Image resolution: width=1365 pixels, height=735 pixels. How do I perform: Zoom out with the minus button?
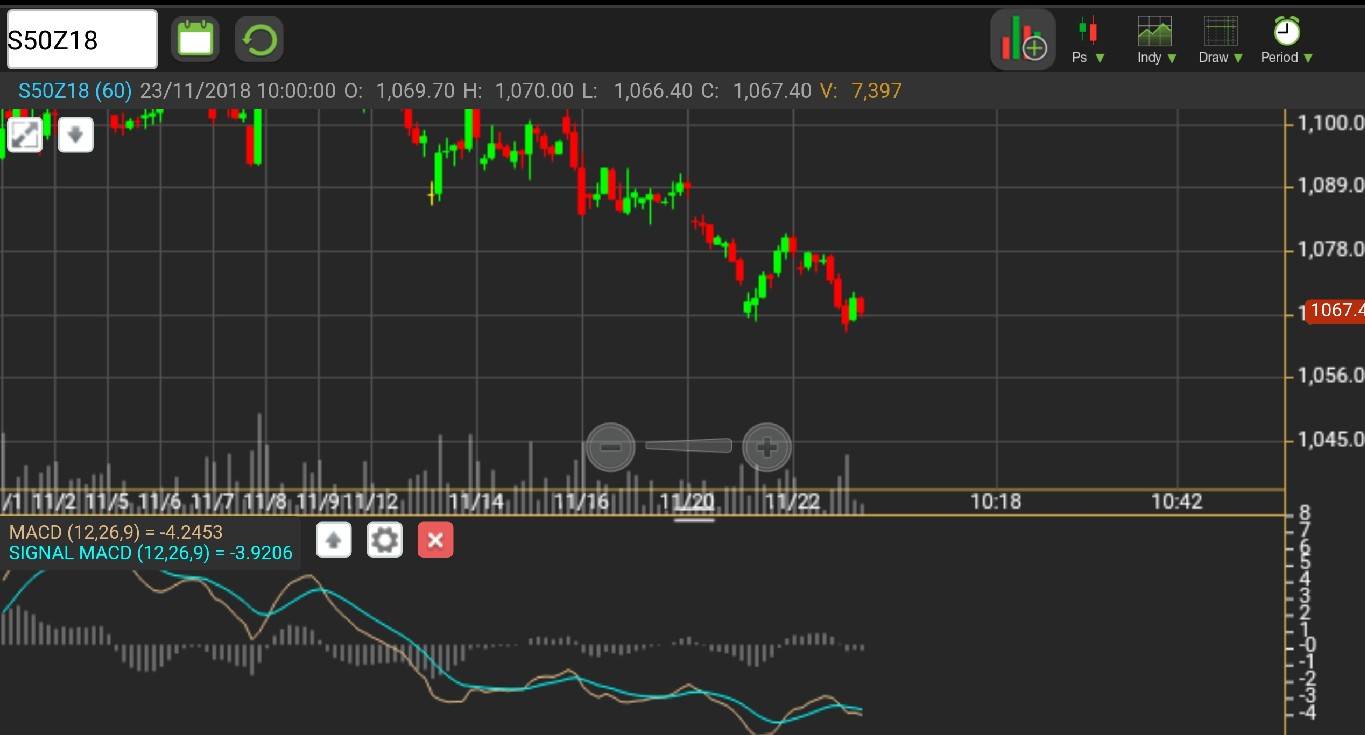coord(611,447)
